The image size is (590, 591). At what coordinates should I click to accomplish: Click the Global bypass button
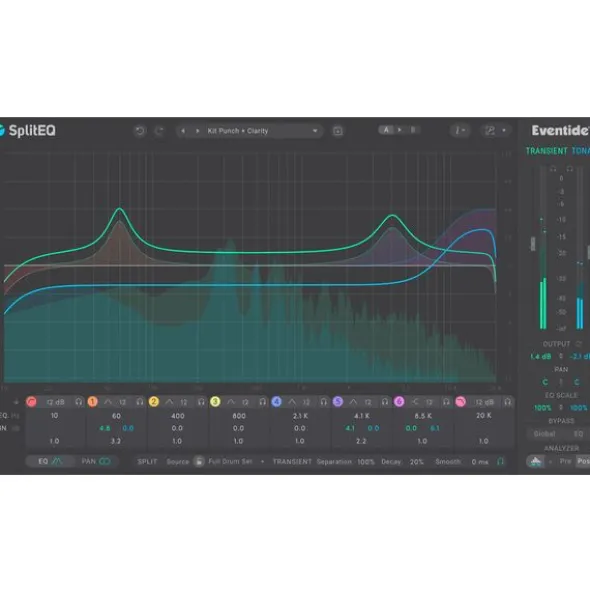point(544,434)
